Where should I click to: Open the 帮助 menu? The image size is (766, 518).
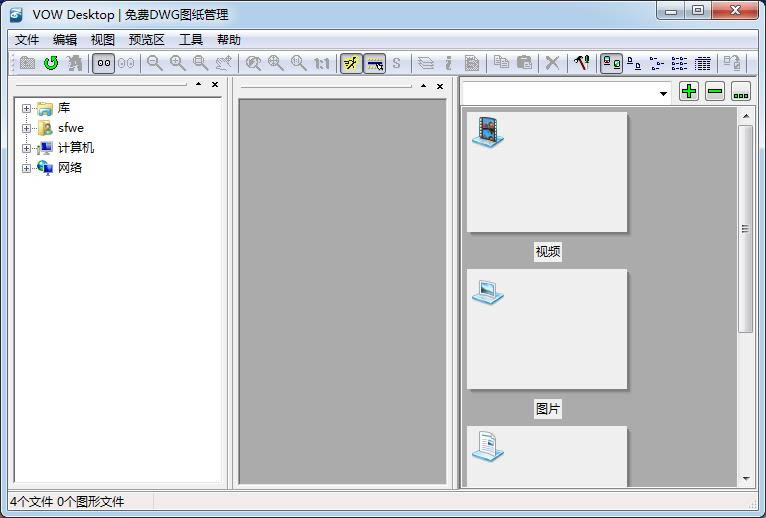click(229, 40)
